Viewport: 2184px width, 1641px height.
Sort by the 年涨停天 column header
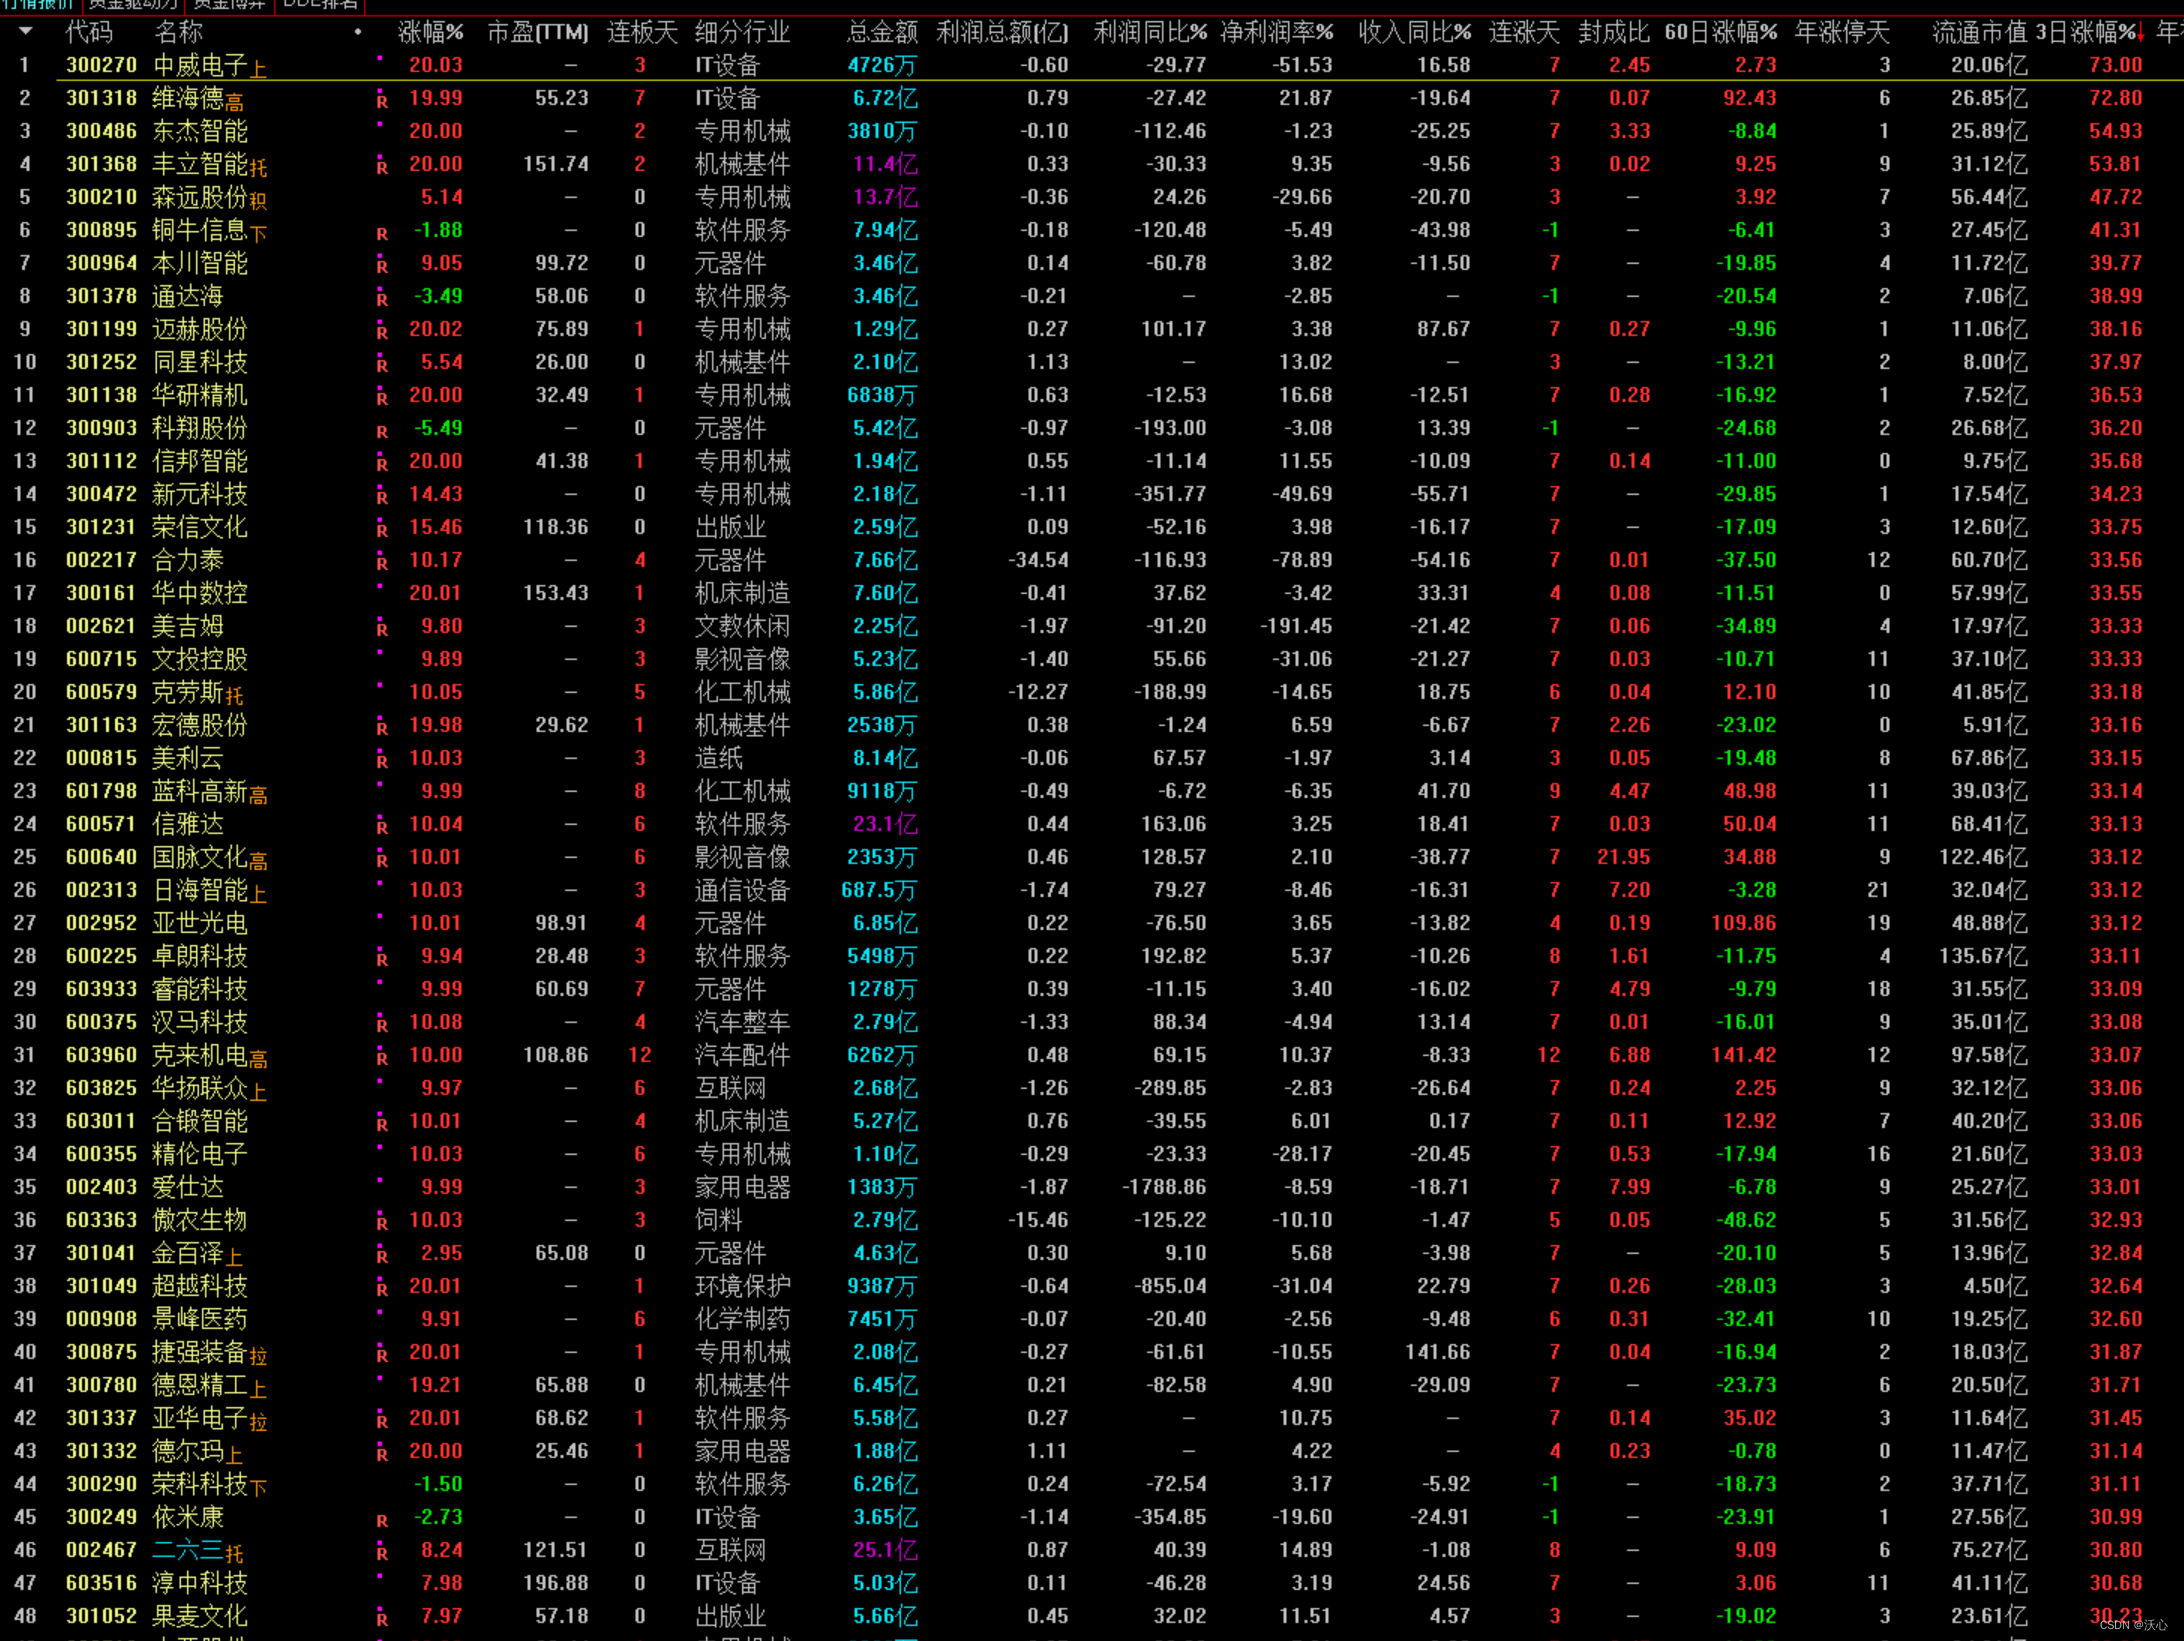pos(1842,32)
